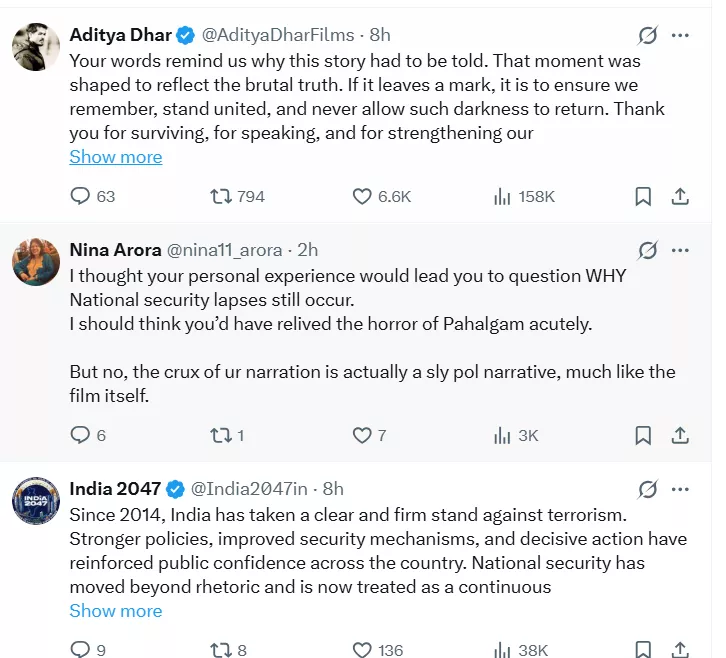Share India 2047's tweet
726x658 pixels.
[x=679, y=650]
